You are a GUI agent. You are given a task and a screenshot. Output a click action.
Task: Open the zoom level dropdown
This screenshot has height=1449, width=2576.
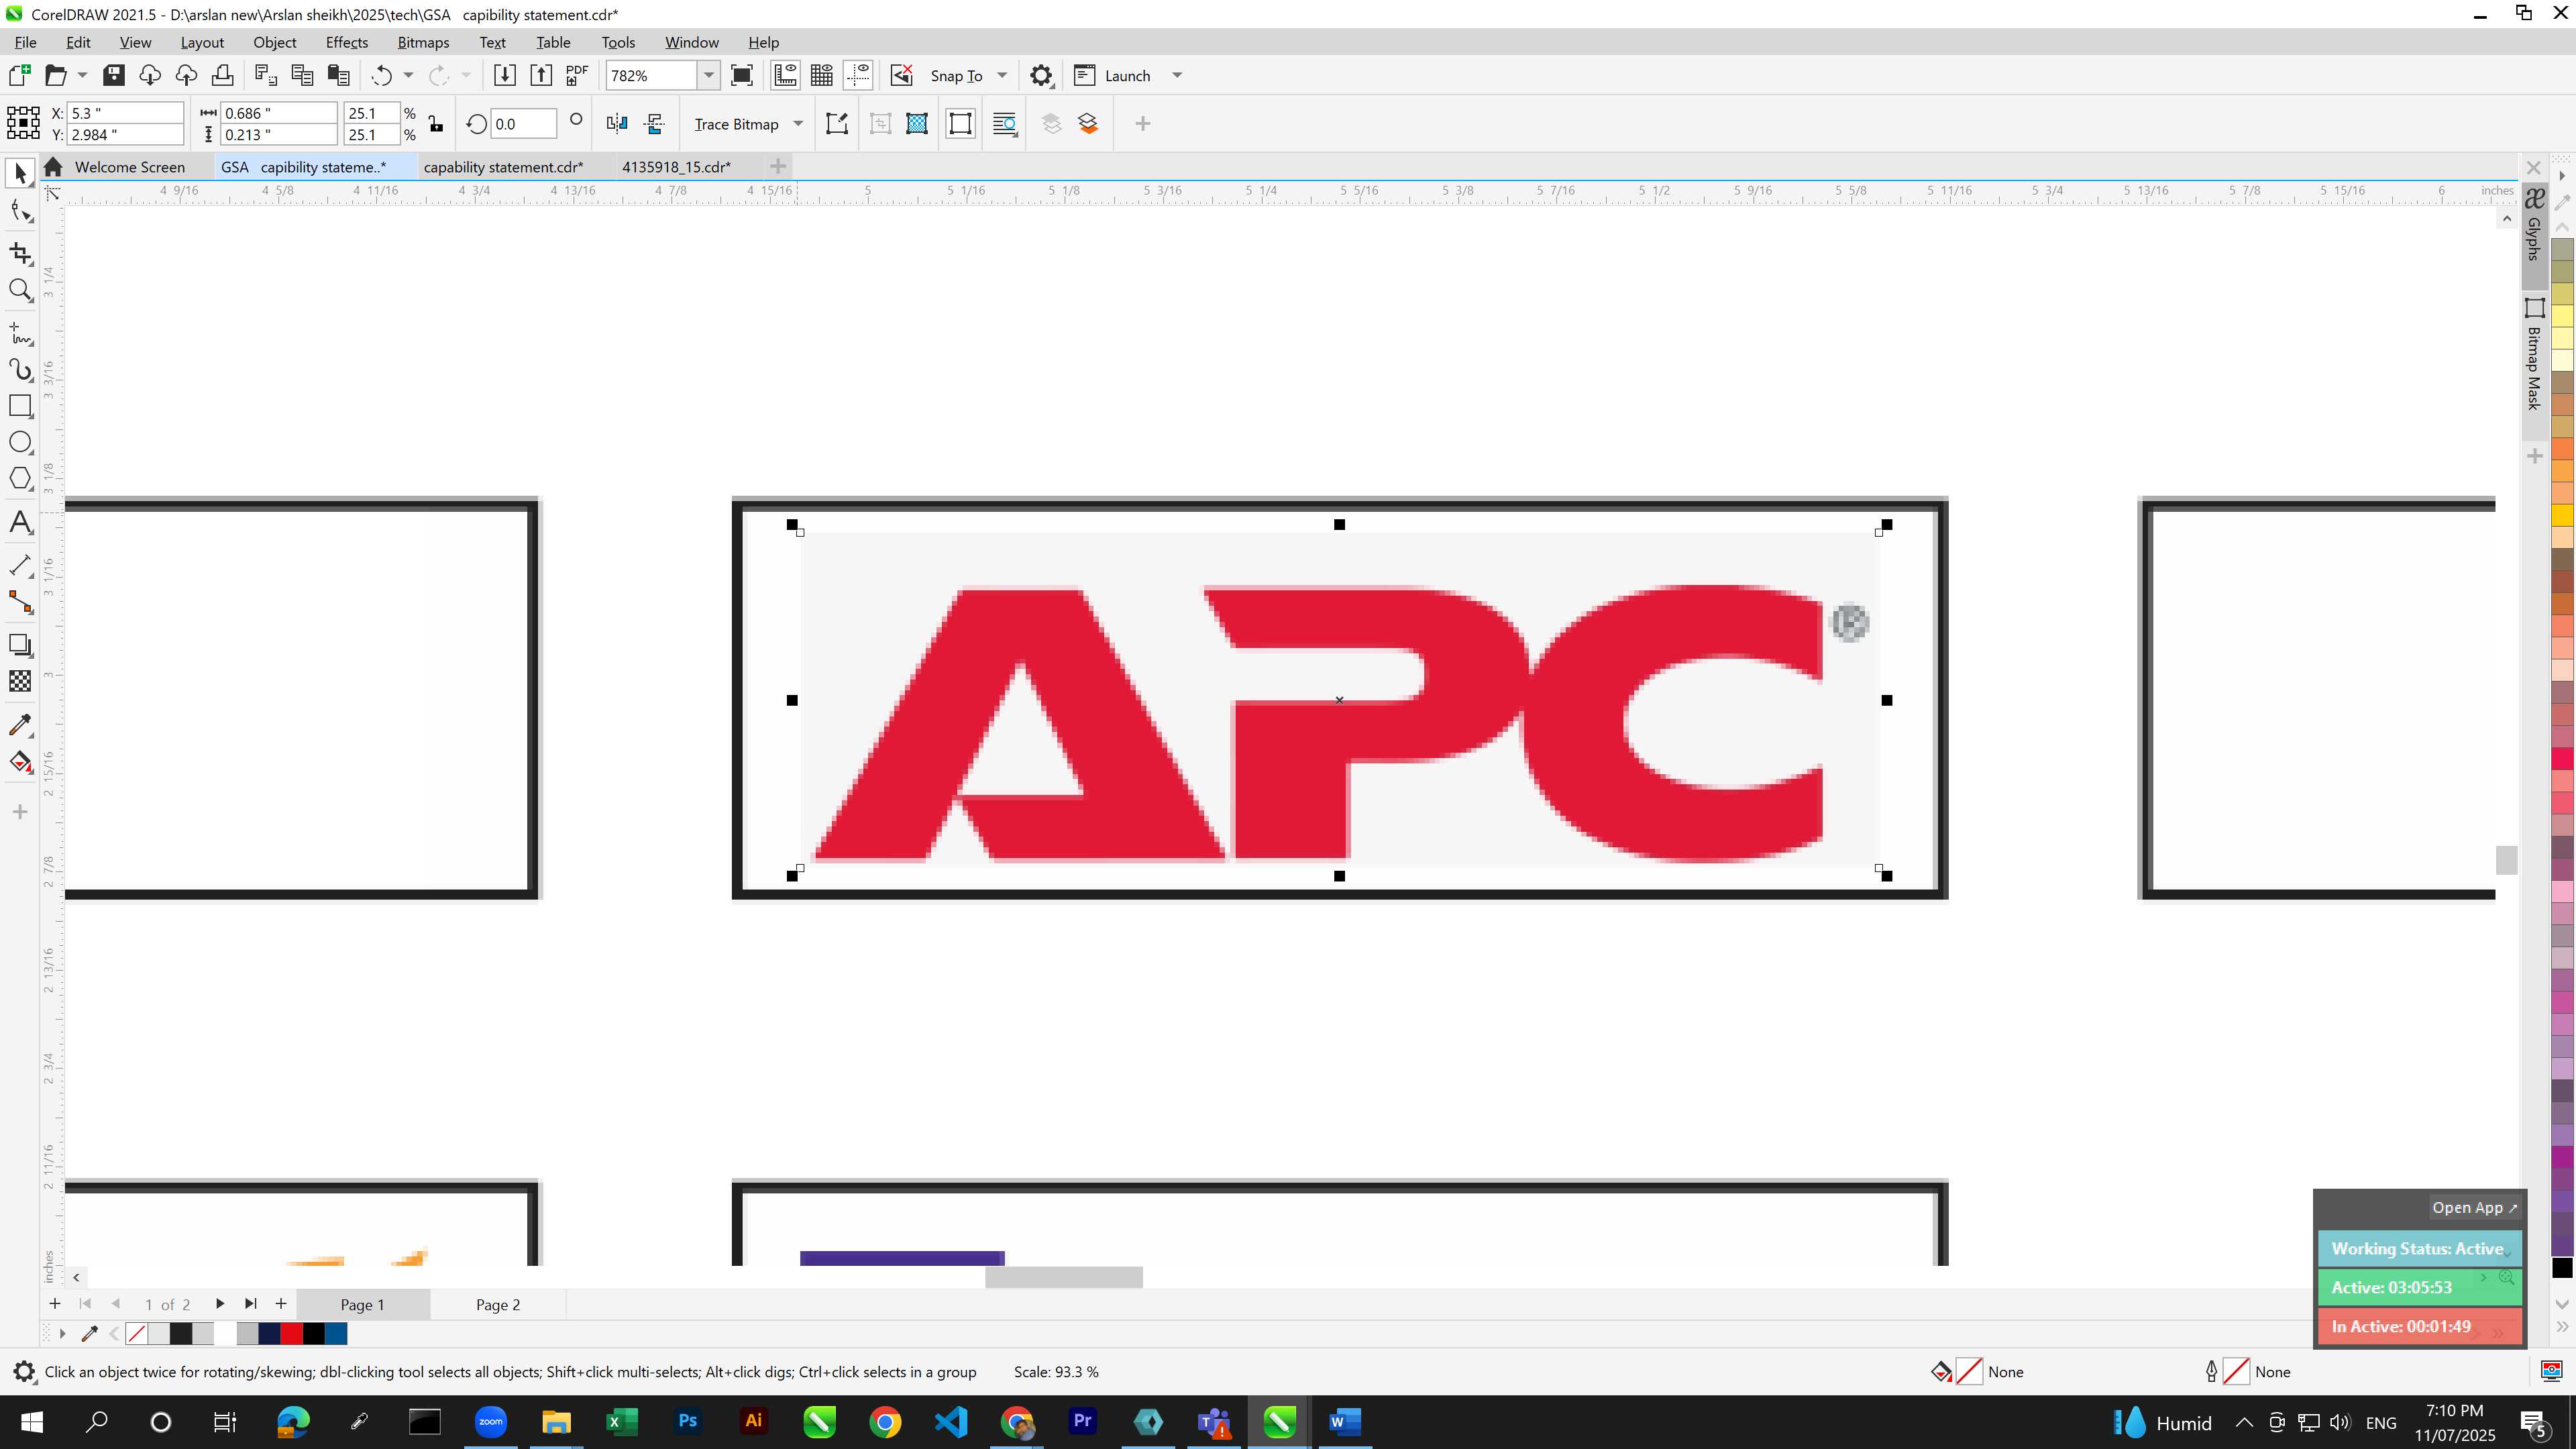[x=709, y=76]
